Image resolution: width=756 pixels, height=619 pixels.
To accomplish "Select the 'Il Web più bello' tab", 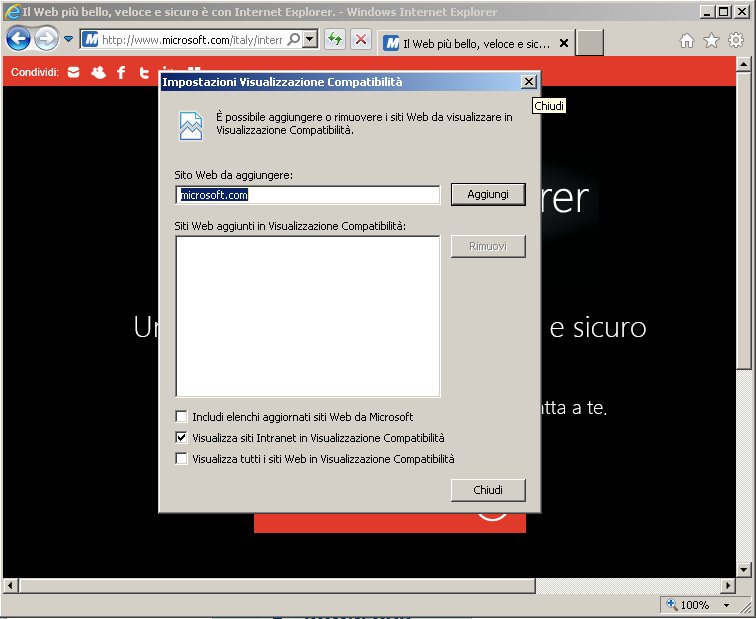I will coord(469,44).
